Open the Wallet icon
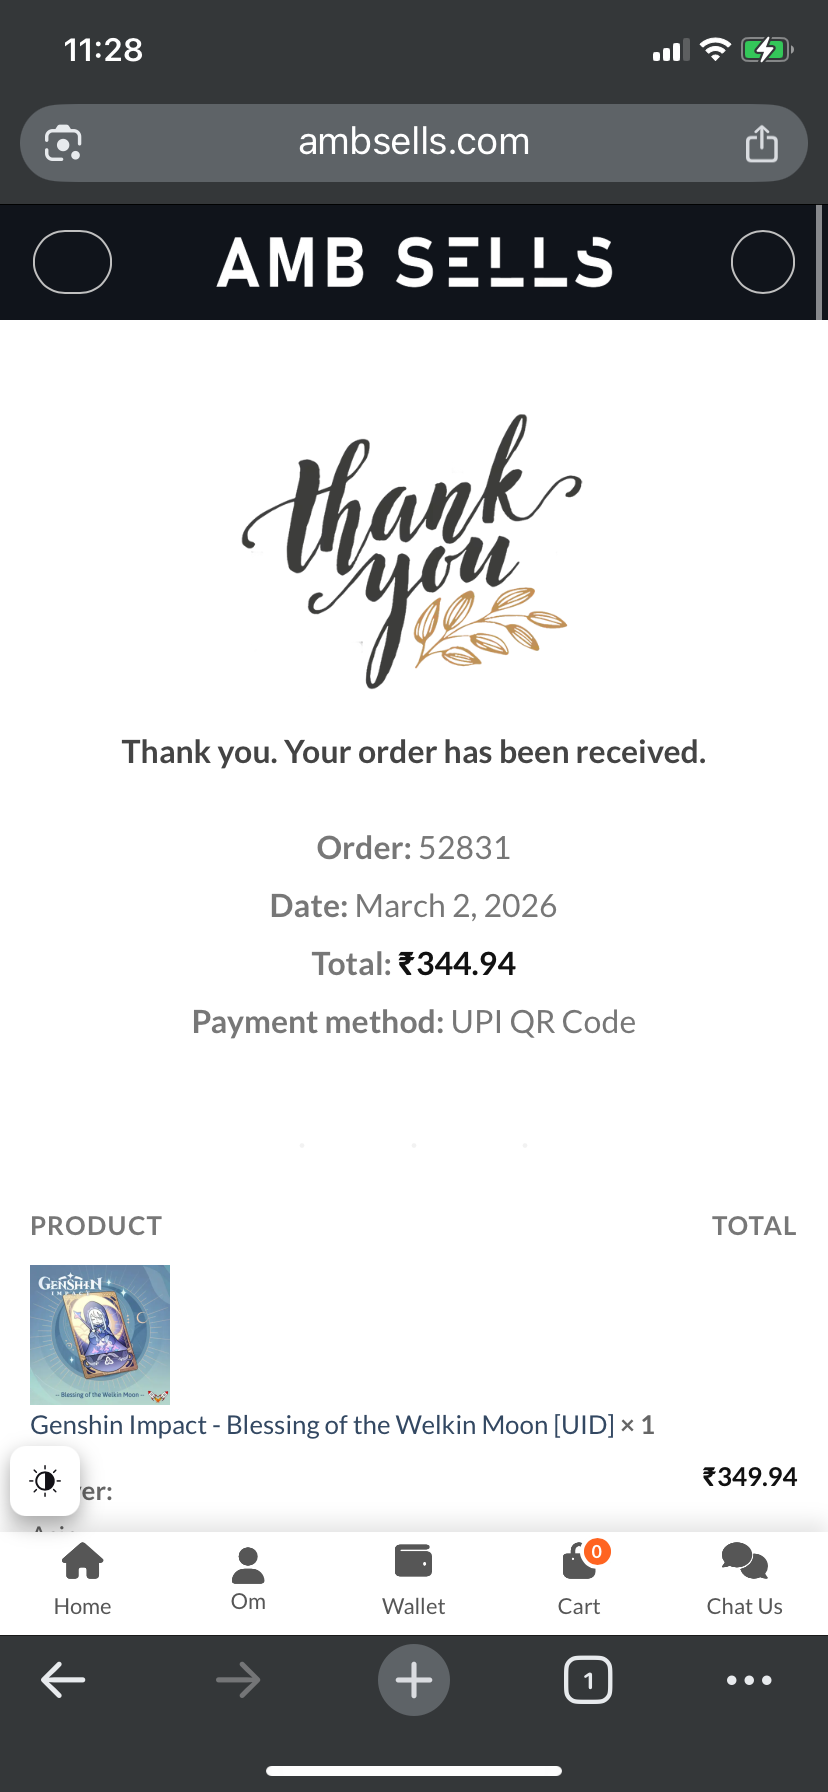828x1792 pixels. tap(413, 1562)
